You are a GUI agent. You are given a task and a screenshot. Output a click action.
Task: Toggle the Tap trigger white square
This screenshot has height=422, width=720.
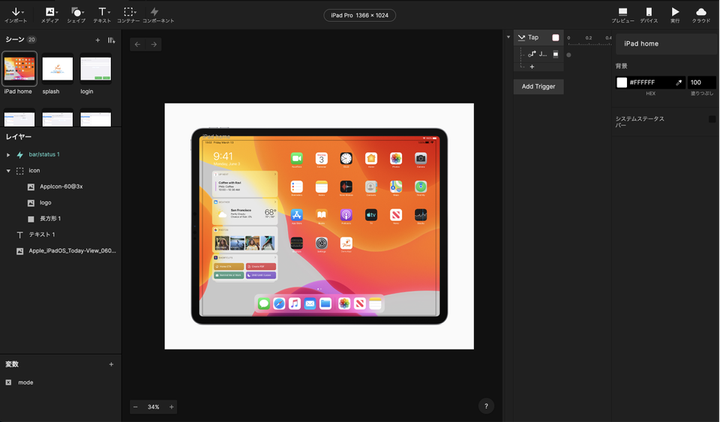(556, 38)
